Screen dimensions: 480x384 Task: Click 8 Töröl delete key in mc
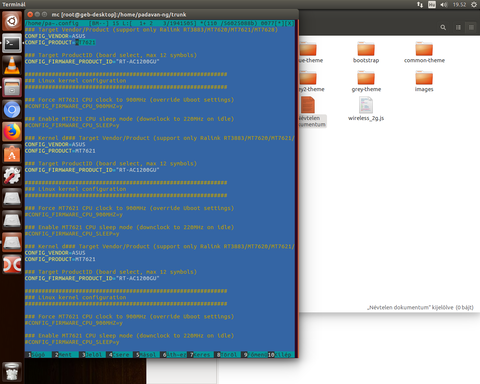click(227, 355)
